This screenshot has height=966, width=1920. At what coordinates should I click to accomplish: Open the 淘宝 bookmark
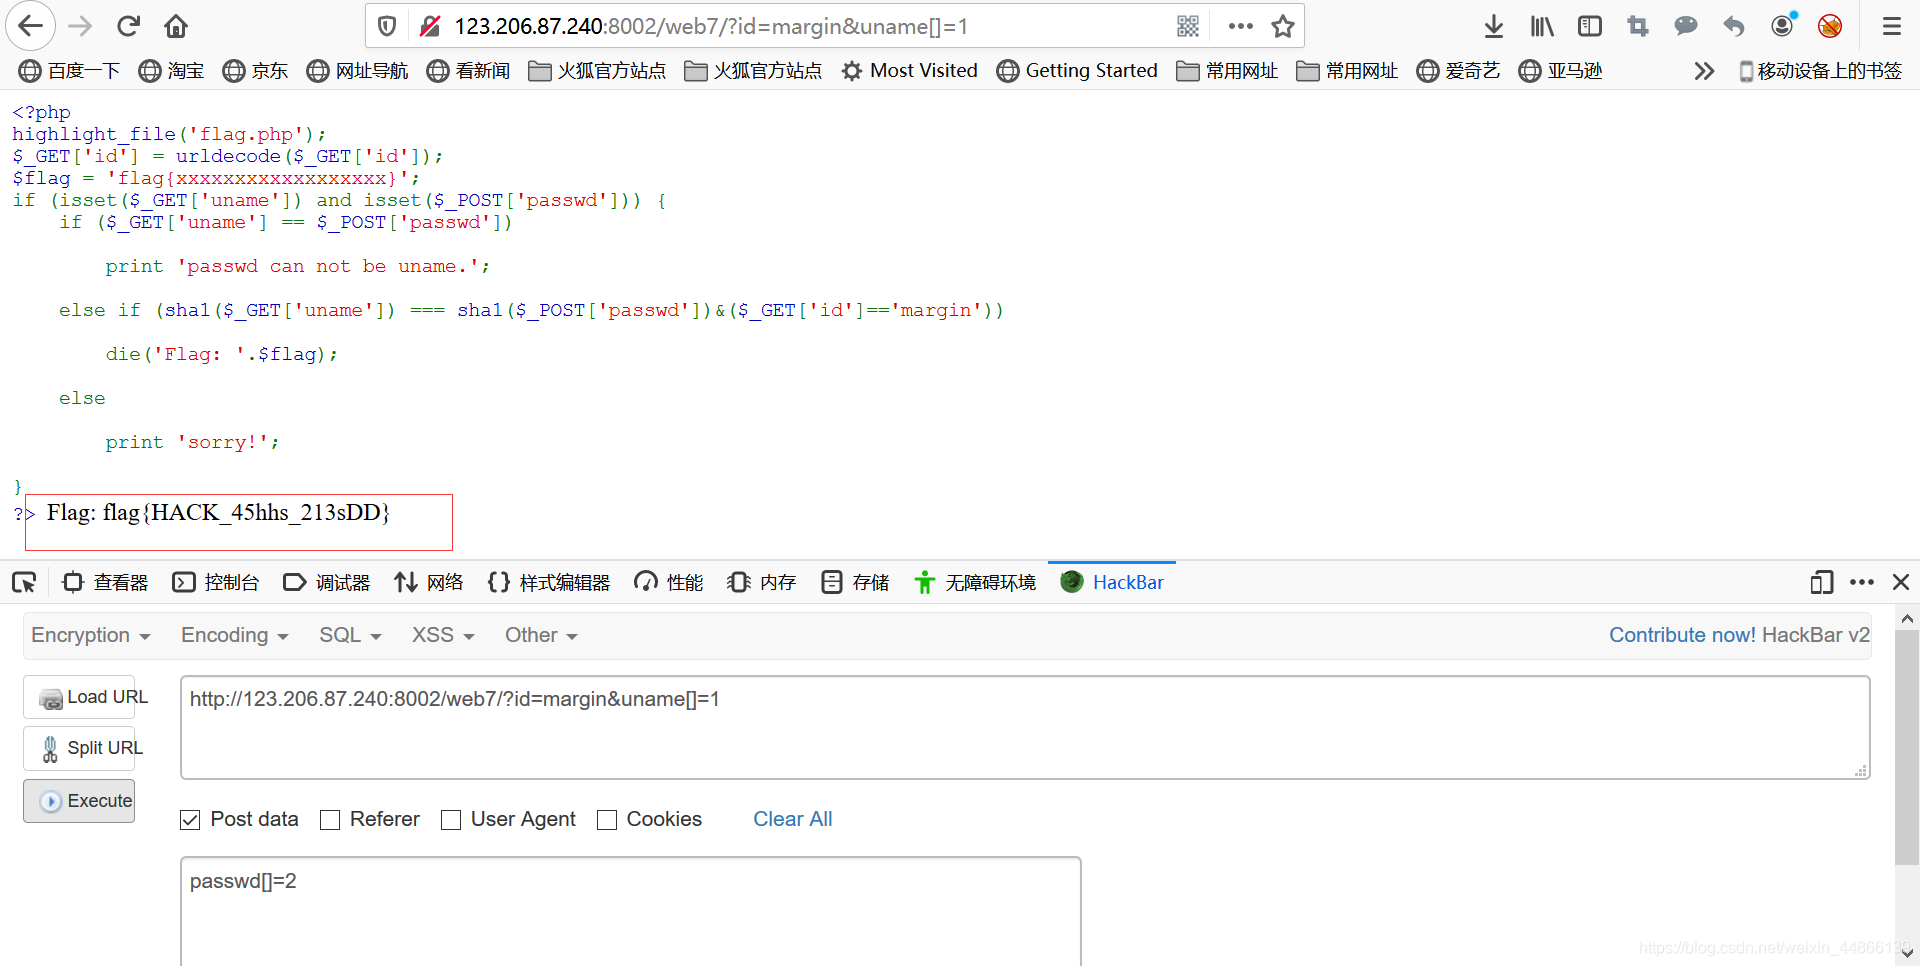click(x=172, y=71)
